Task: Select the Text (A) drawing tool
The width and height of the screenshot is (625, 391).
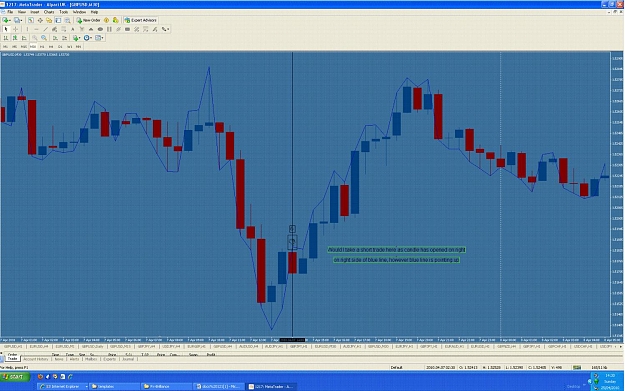Action: tap(73, 29)
